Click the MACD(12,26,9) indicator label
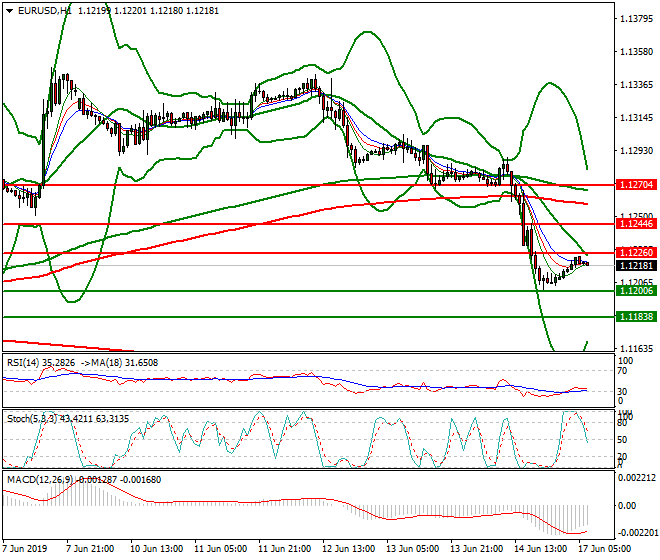This screenshot has height=560, width=660. click(37, 479)
